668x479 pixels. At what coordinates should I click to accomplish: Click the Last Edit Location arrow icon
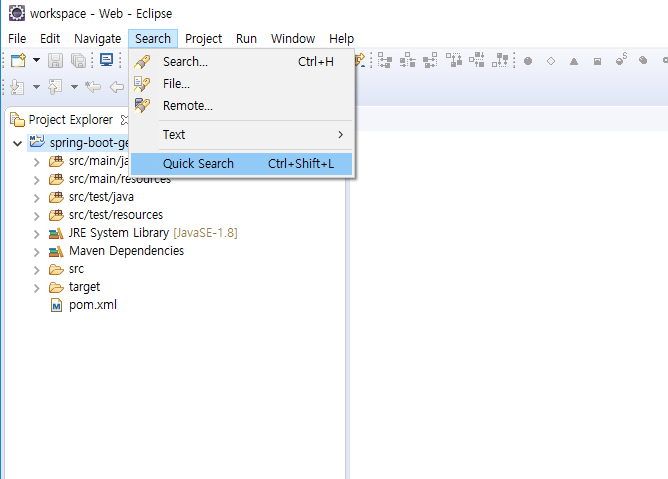click(x=93, y=87)
